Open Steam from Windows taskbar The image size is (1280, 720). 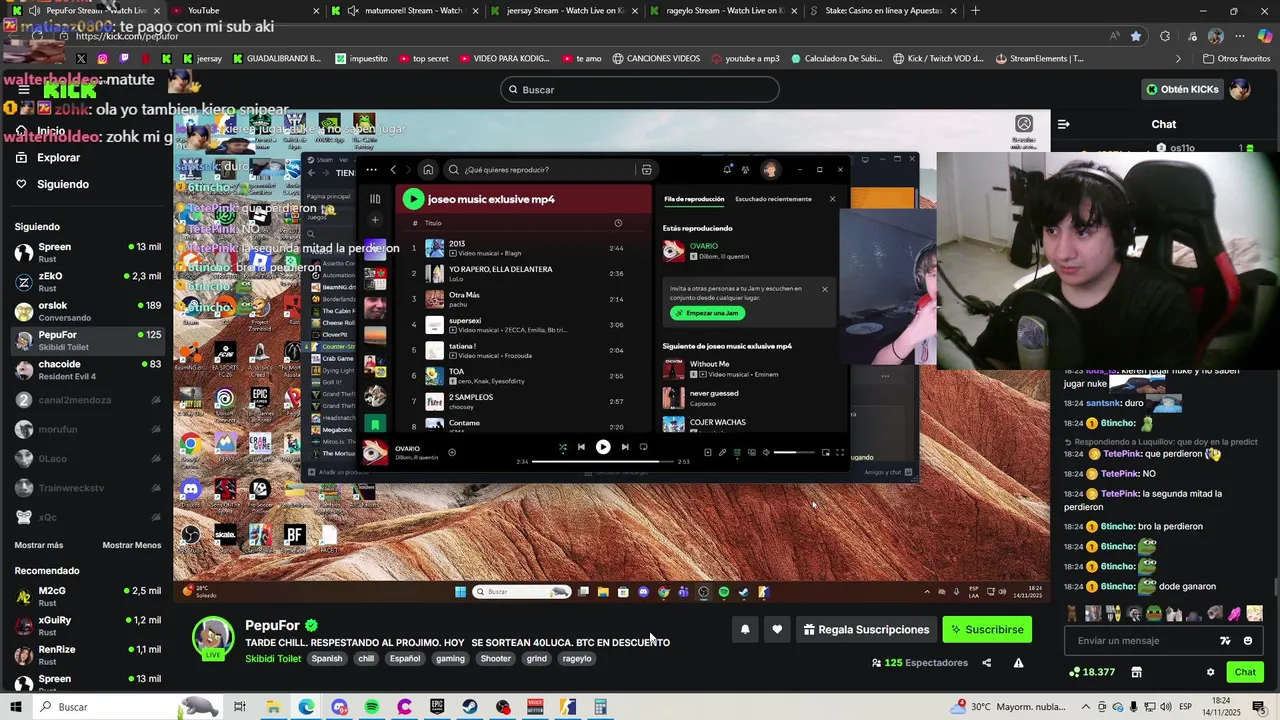(469, 707)
